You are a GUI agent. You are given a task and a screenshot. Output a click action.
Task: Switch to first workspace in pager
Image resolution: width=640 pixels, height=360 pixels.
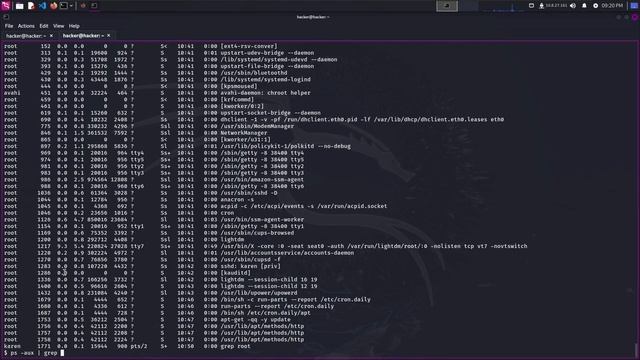pos(447,6)
